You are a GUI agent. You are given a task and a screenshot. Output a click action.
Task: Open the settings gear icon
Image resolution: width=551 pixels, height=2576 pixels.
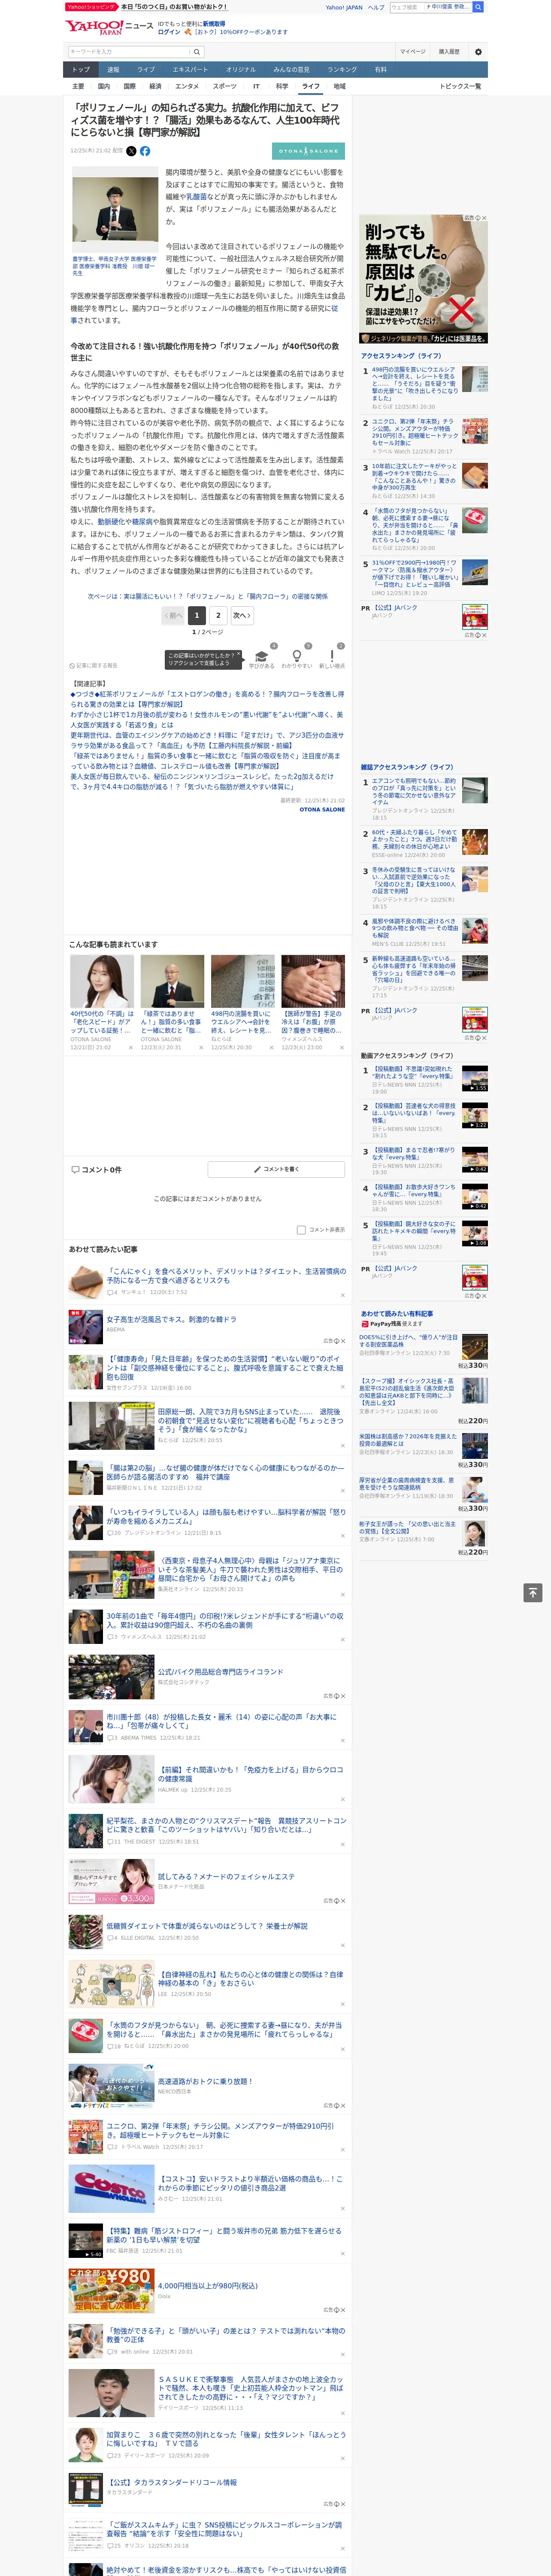point(478,52)
